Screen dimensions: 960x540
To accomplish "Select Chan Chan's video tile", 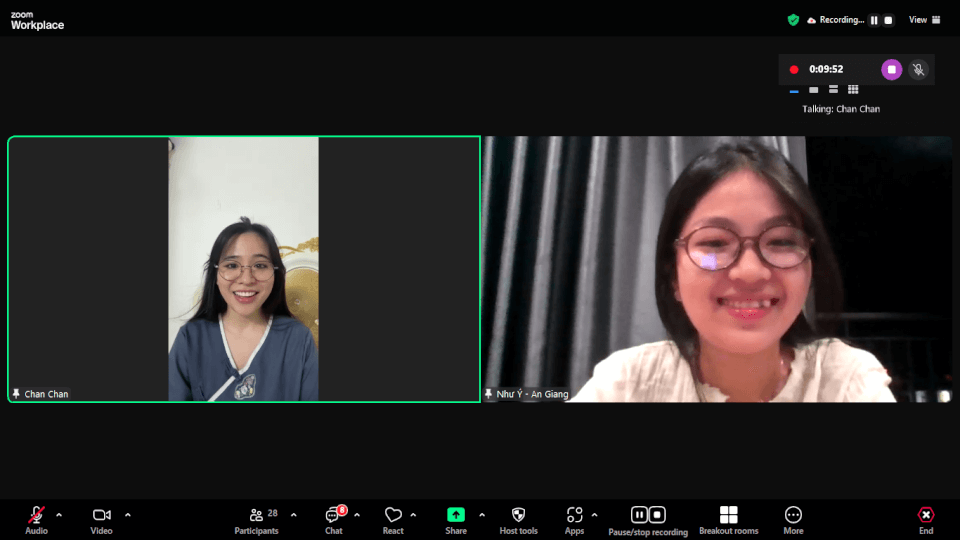I will tap(244, 269).
